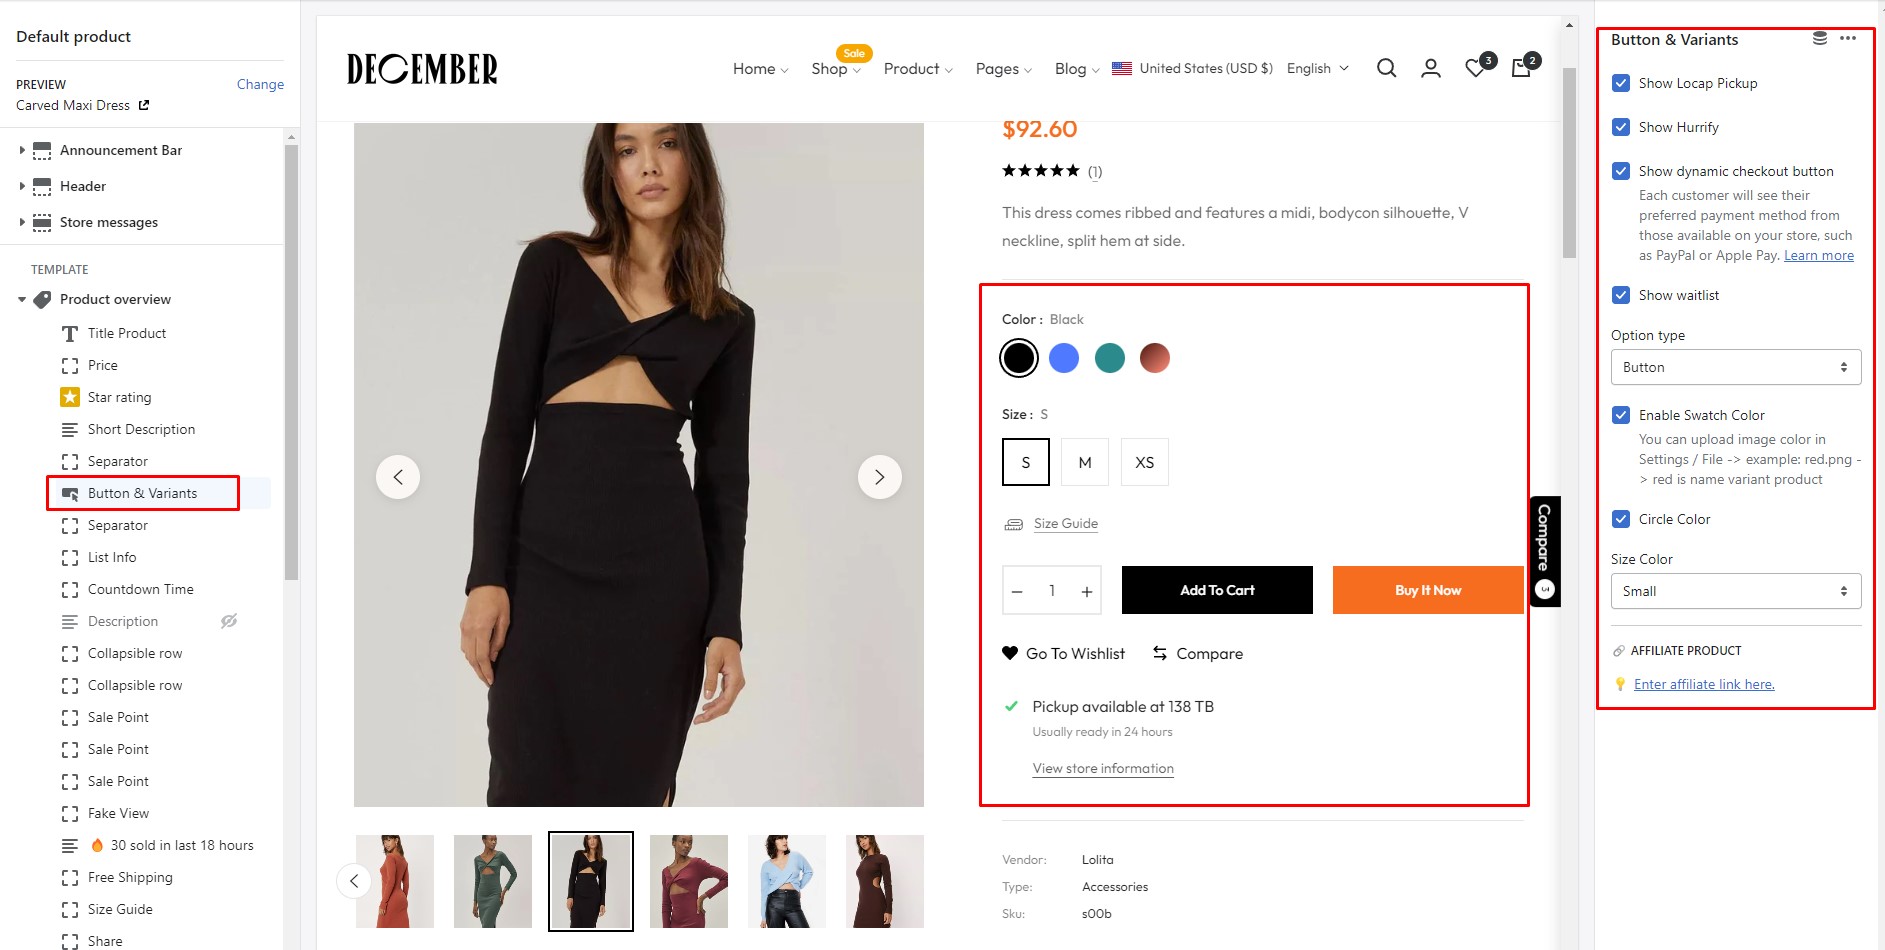Click the Add To Cart button
This screenshot has width=1885, height=950.
click(x=1217, y=590)
